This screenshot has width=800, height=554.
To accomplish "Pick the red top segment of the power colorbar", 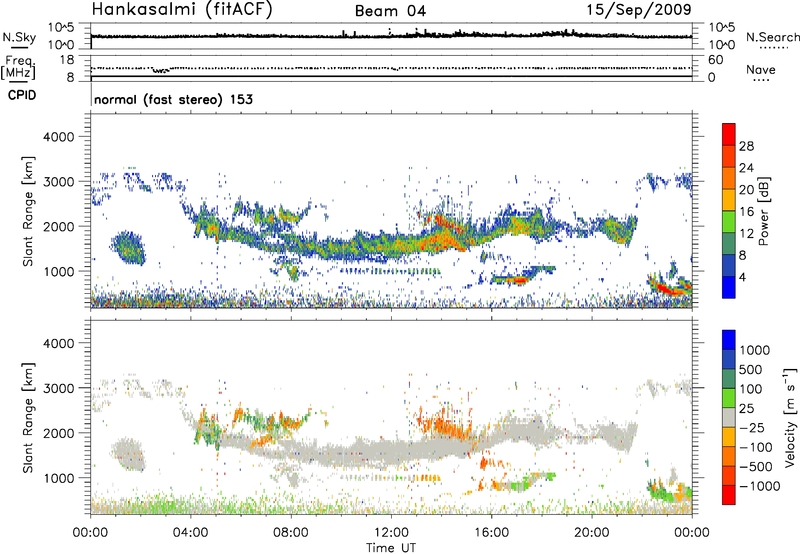I will (729, 135).
